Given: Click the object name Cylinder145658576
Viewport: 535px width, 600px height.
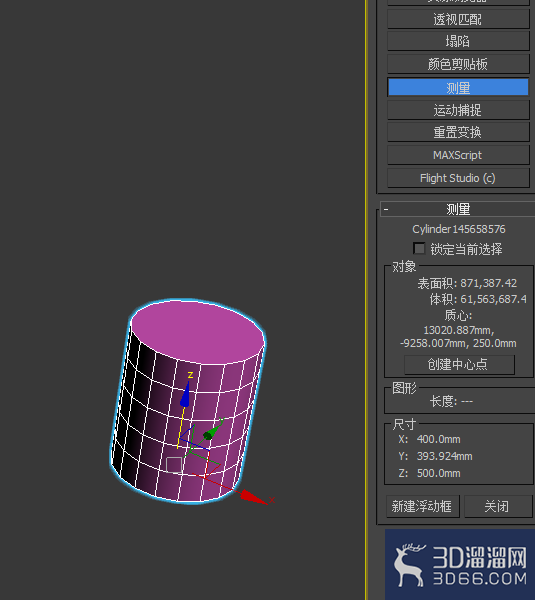Looking at the screenshot, I should coord(458,229).
